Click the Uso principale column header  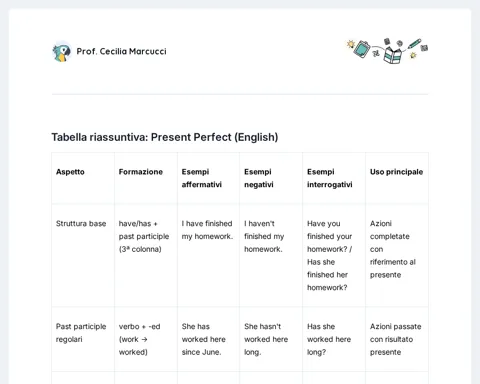[x=396, y=172]
